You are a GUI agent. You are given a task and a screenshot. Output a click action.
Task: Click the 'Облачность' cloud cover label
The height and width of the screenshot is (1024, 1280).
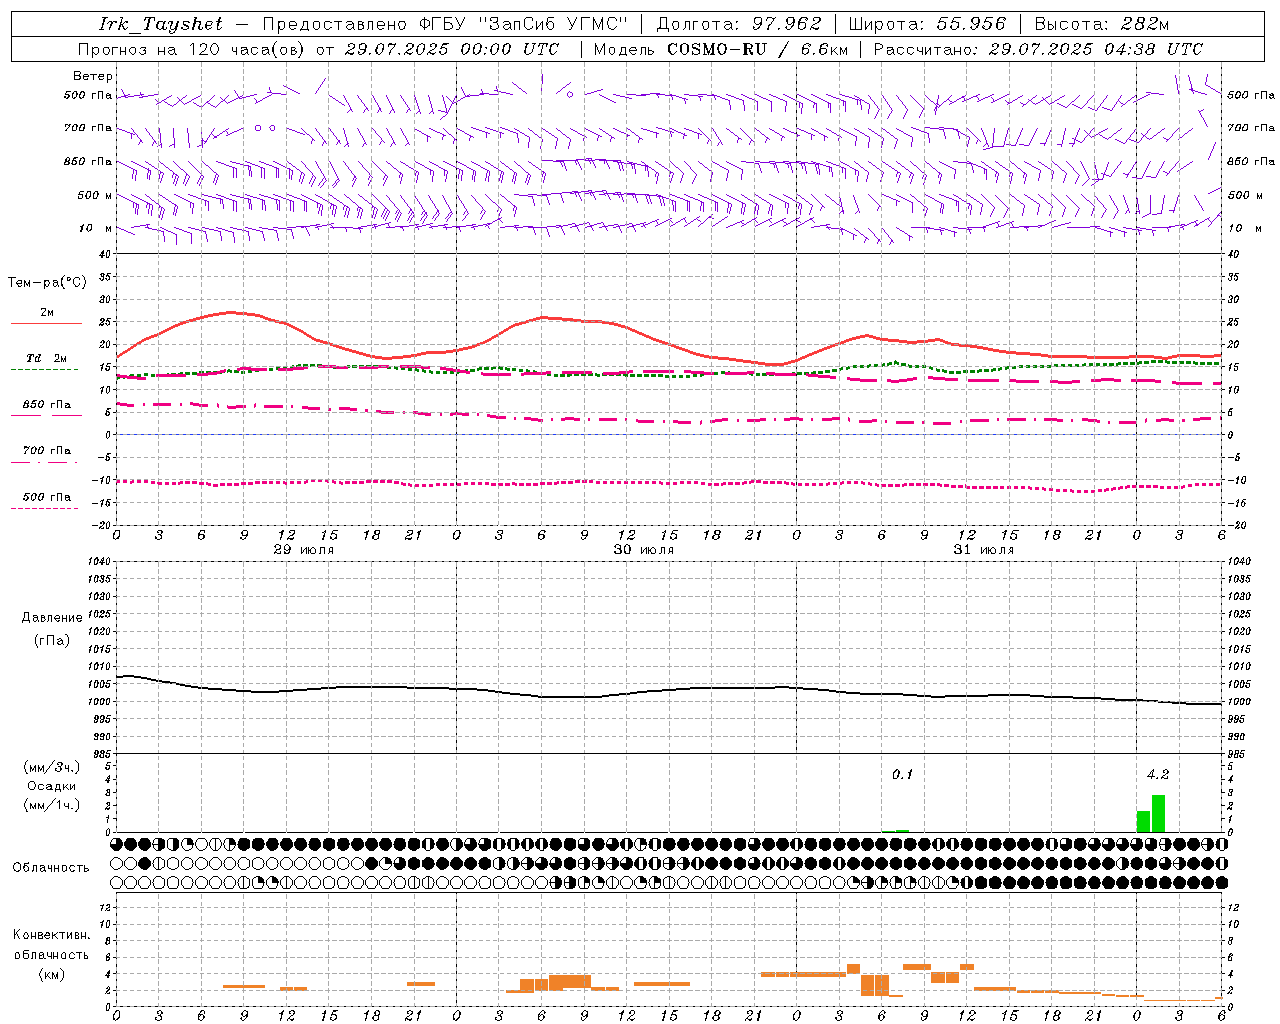(51, 868)
